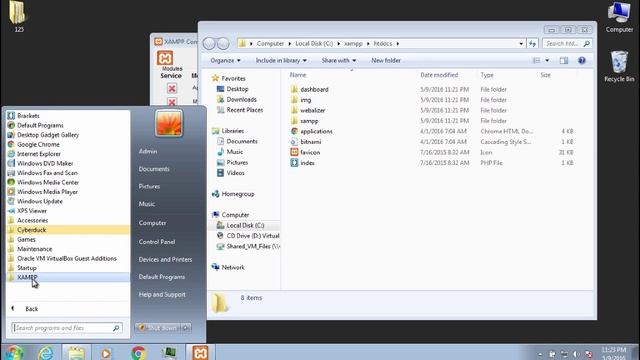Expand the Startup folder

point(27,268)
